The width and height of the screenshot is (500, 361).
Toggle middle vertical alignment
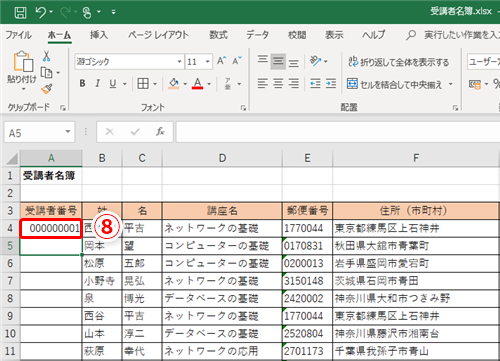(x=278, y=61)
